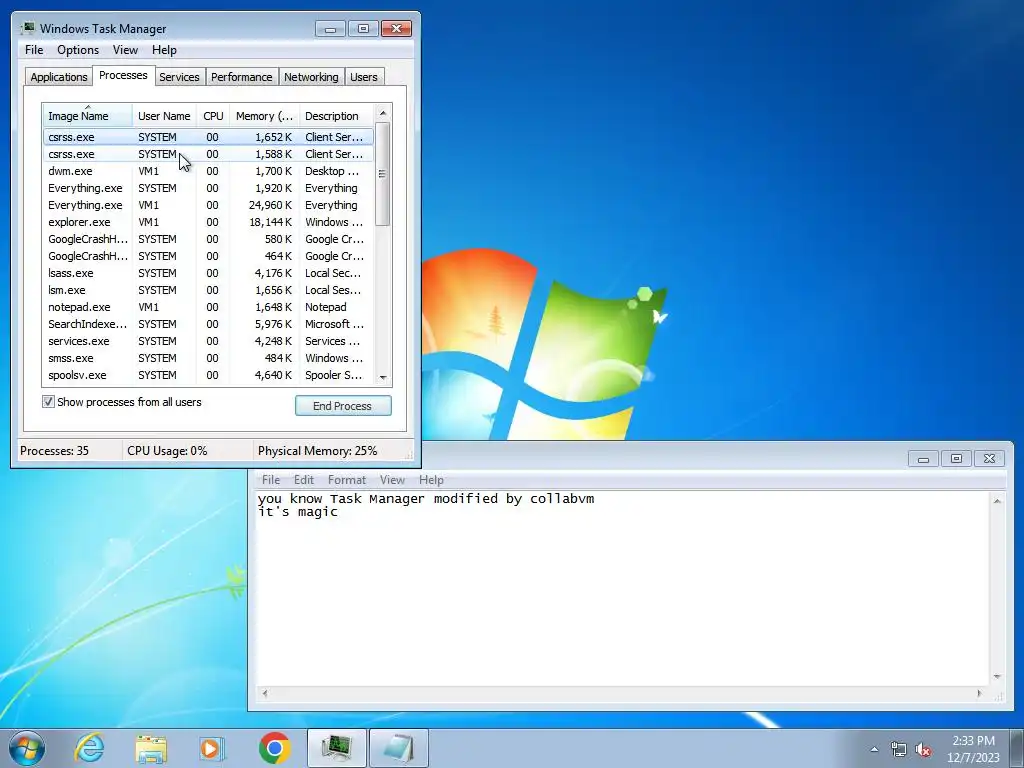Open Windows Media Player from taskbar
The image size is (1024, 768).
point(212,748)
